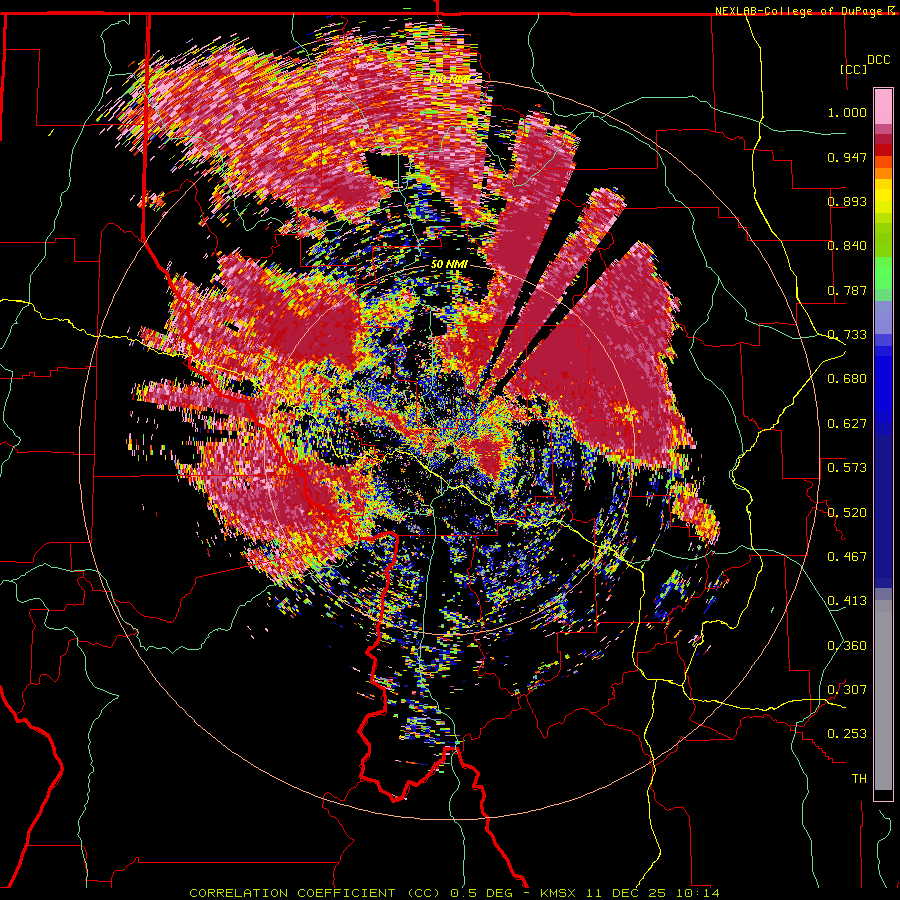Click the CORRELATION COEFFICIENT (CC) caption text
The height and width of the screenshot is (900, 900).
click(315, 893)
